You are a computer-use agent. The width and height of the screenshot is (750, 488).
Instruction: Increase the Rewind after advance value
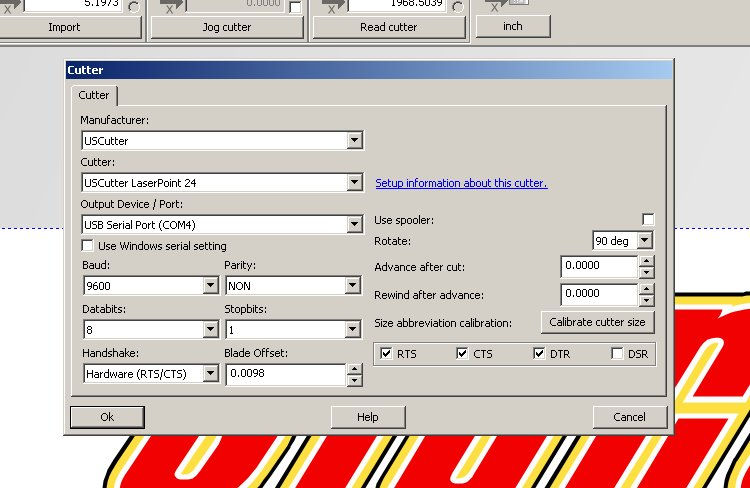click(646, 289)
